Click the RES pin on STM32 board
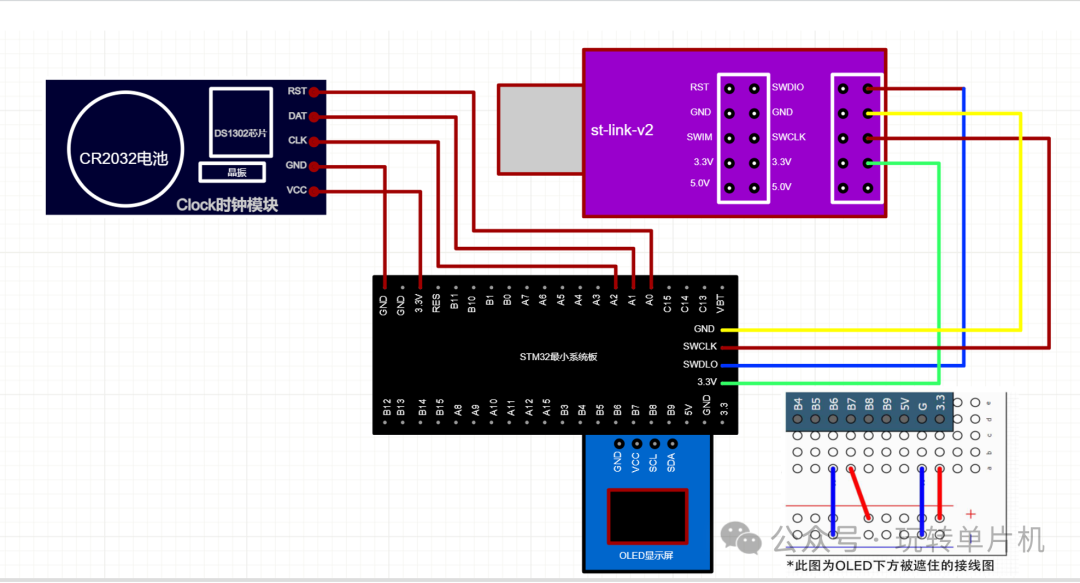Viewport: 1080px width, 583px height. (436, 303)
